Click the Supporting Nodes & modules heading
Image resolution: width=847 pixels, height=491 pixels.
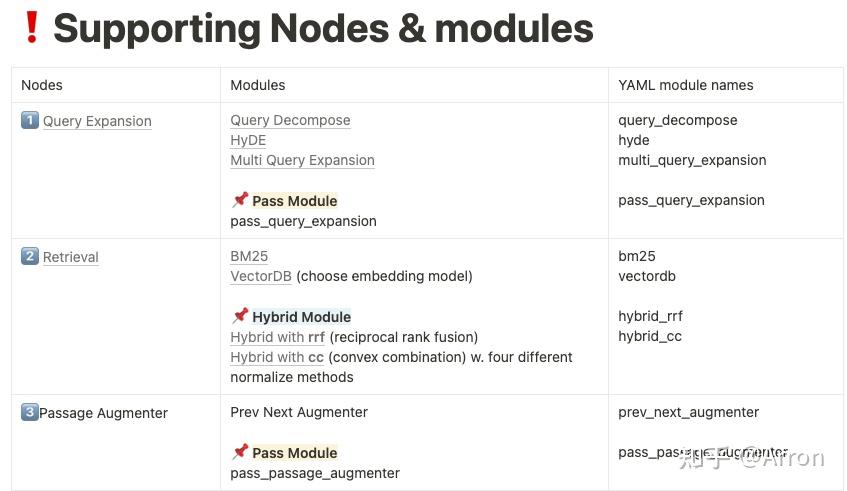[x=323, y=29]
